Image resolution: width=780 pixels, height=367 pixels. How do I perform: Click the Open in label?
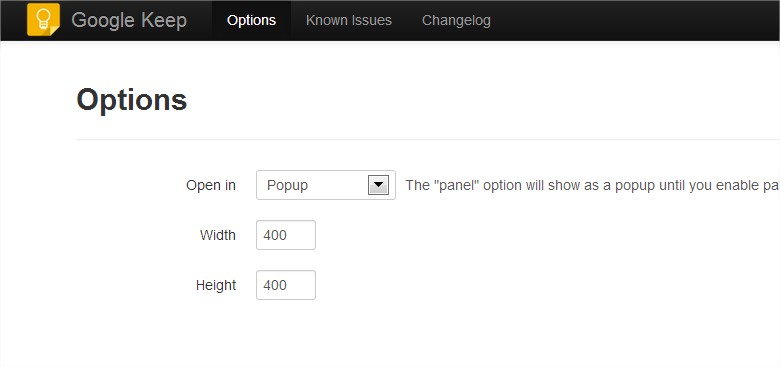pos(211,185)
